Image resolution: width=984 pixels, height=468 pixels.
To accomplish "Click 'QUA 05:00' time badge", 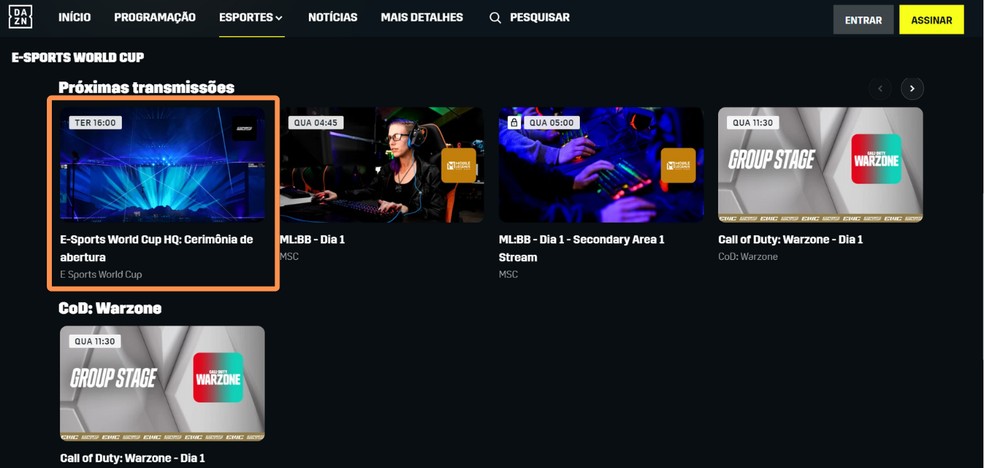I will coord(551,122).
